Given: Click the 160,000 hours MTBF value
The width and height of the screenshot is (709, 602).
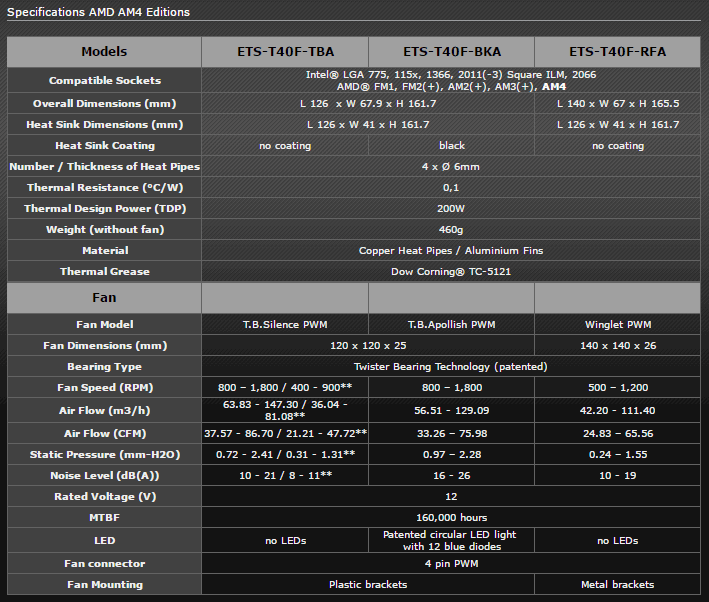Looking at the screenshot, I should click(452, 517).
